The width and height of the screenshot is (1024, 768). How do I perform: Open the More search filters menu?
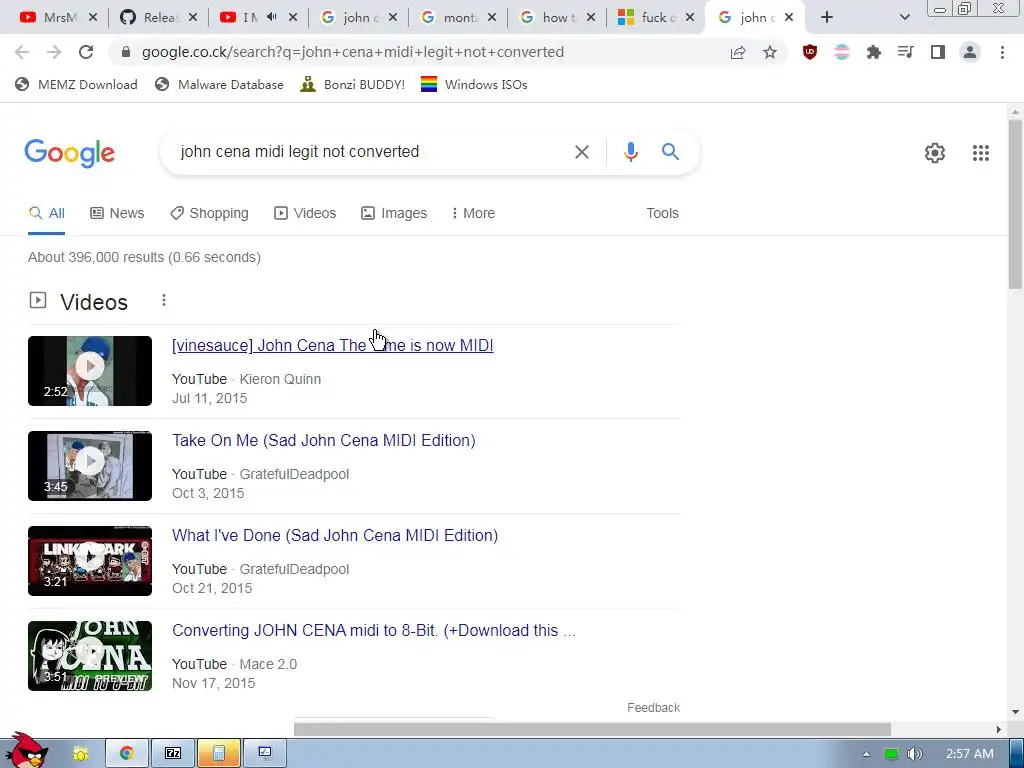click(x=473, y=213)
